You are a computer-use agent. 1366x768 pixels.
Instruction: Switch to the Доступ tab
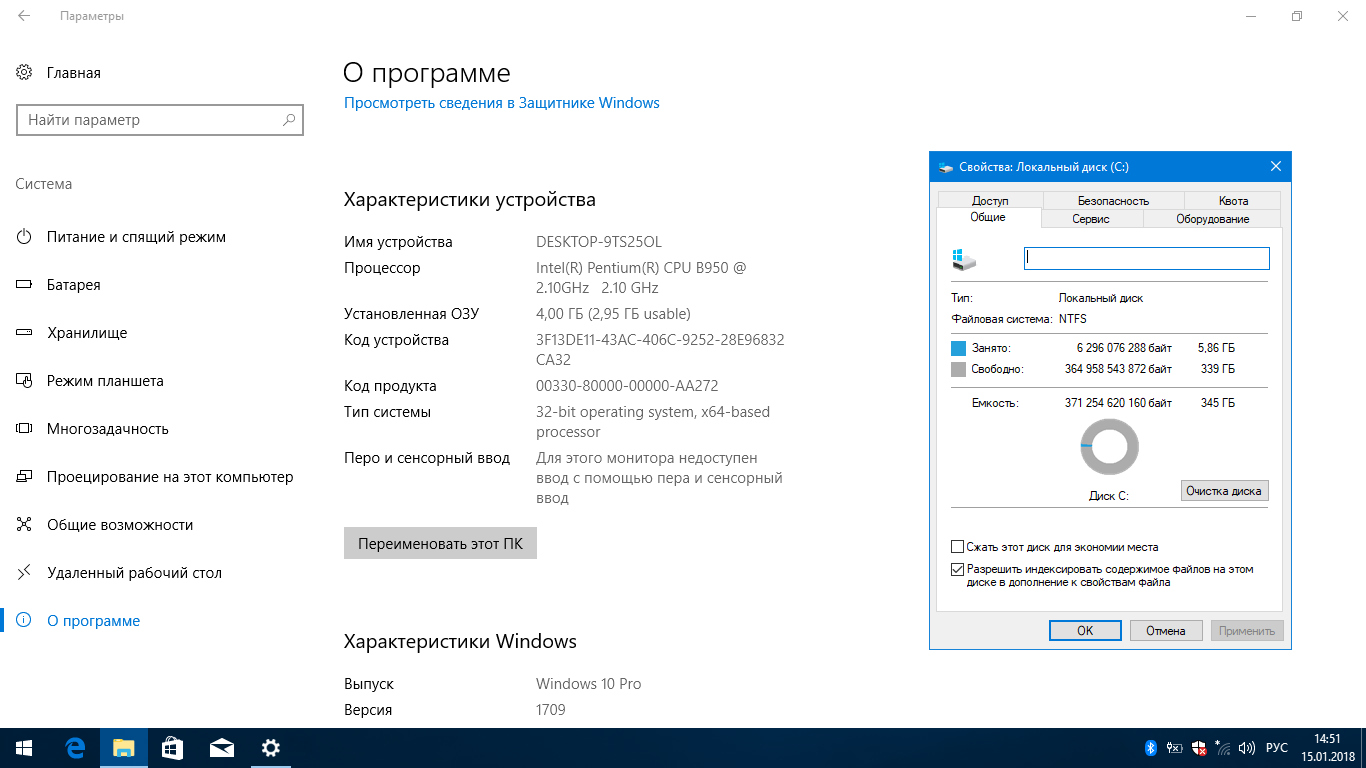coord(990,200)
